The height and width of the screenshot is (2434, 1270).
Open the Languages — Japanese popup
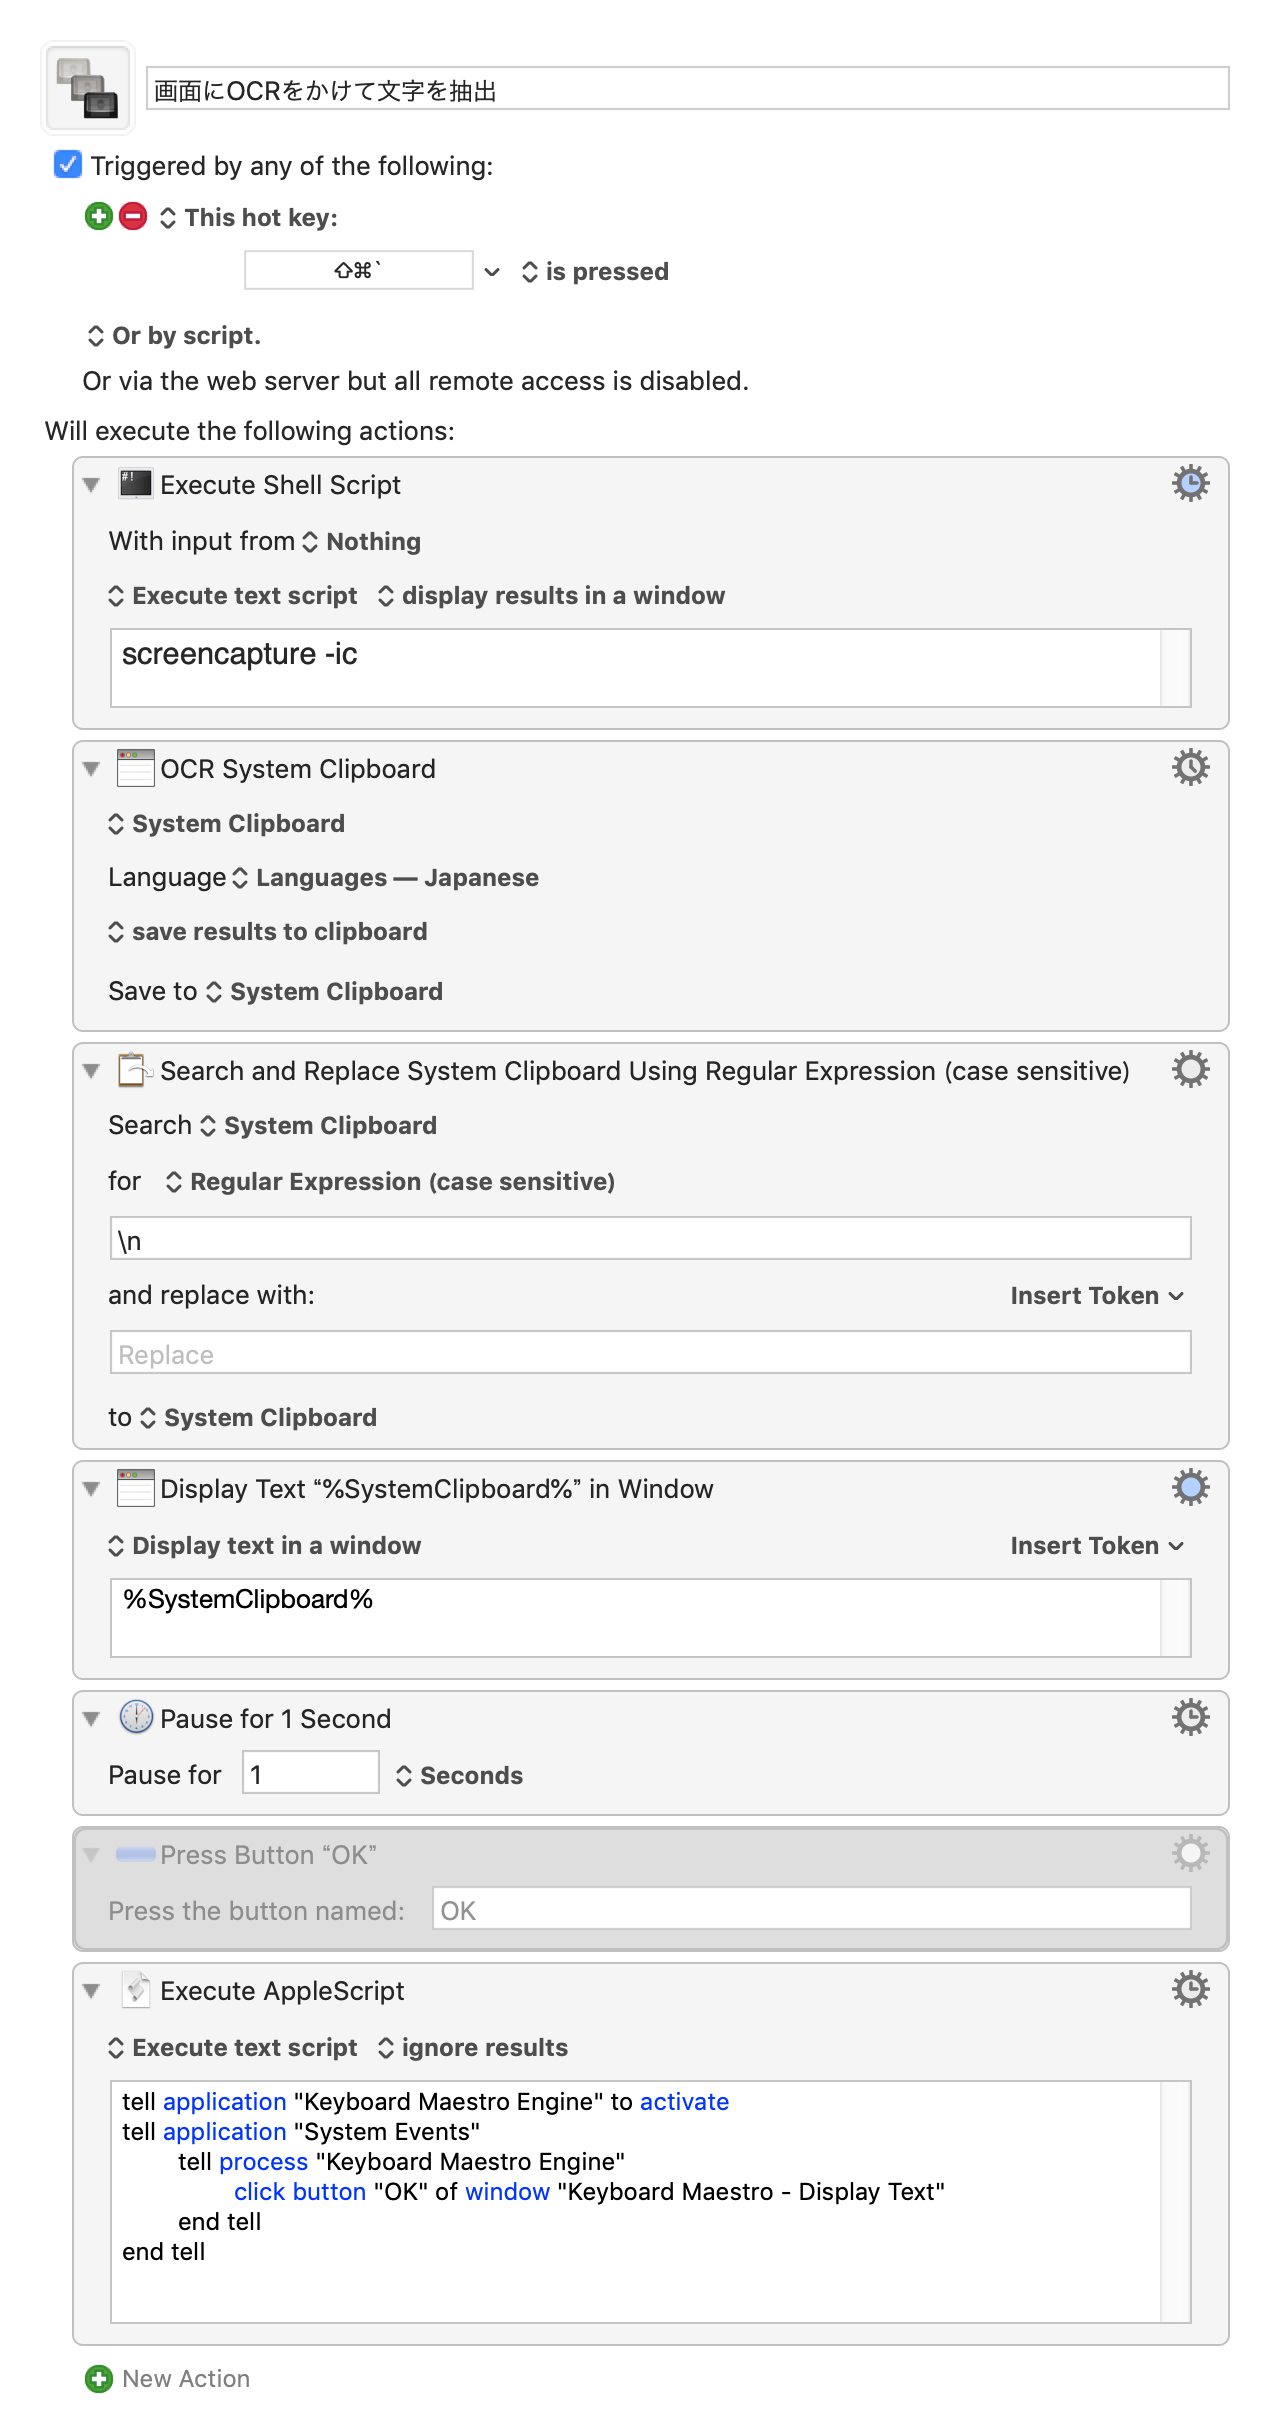tap(386, 878)
